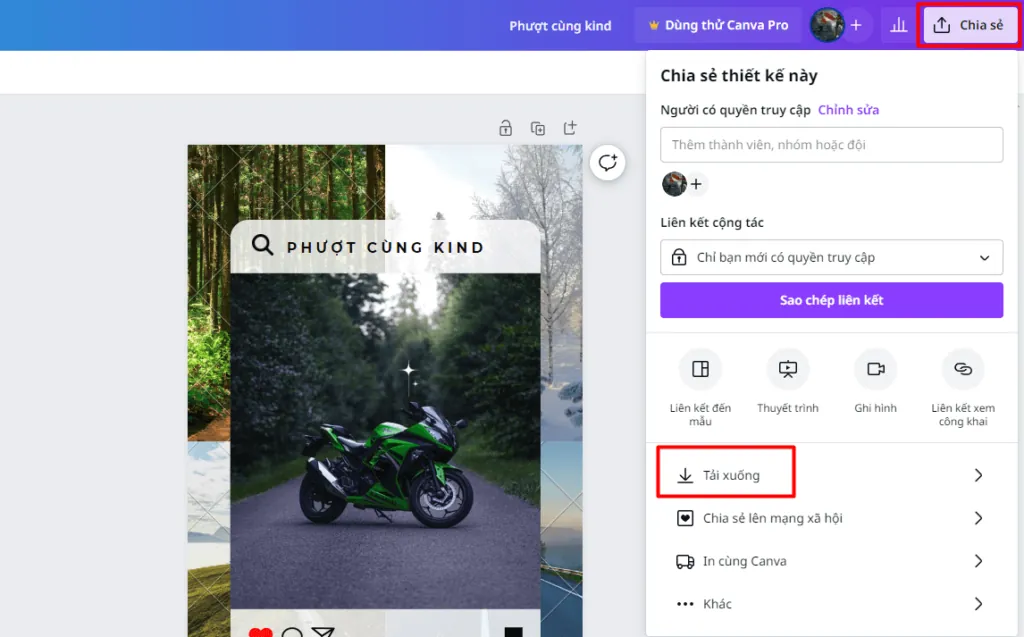Viewport: 1024px width, 637px height.
Task: Click the duplicate page icon above canvas
Action: (537, 128)
